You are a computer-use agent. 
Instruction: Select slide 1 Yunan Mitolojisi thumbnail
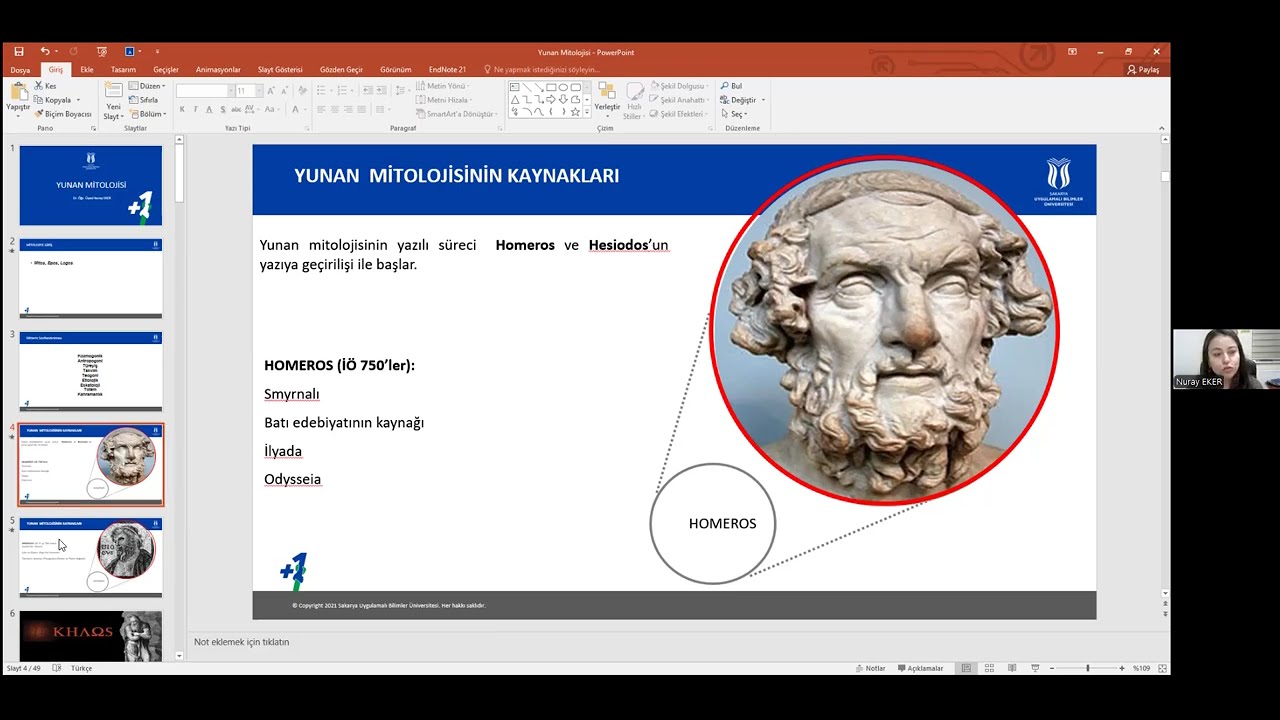point(91,186)
